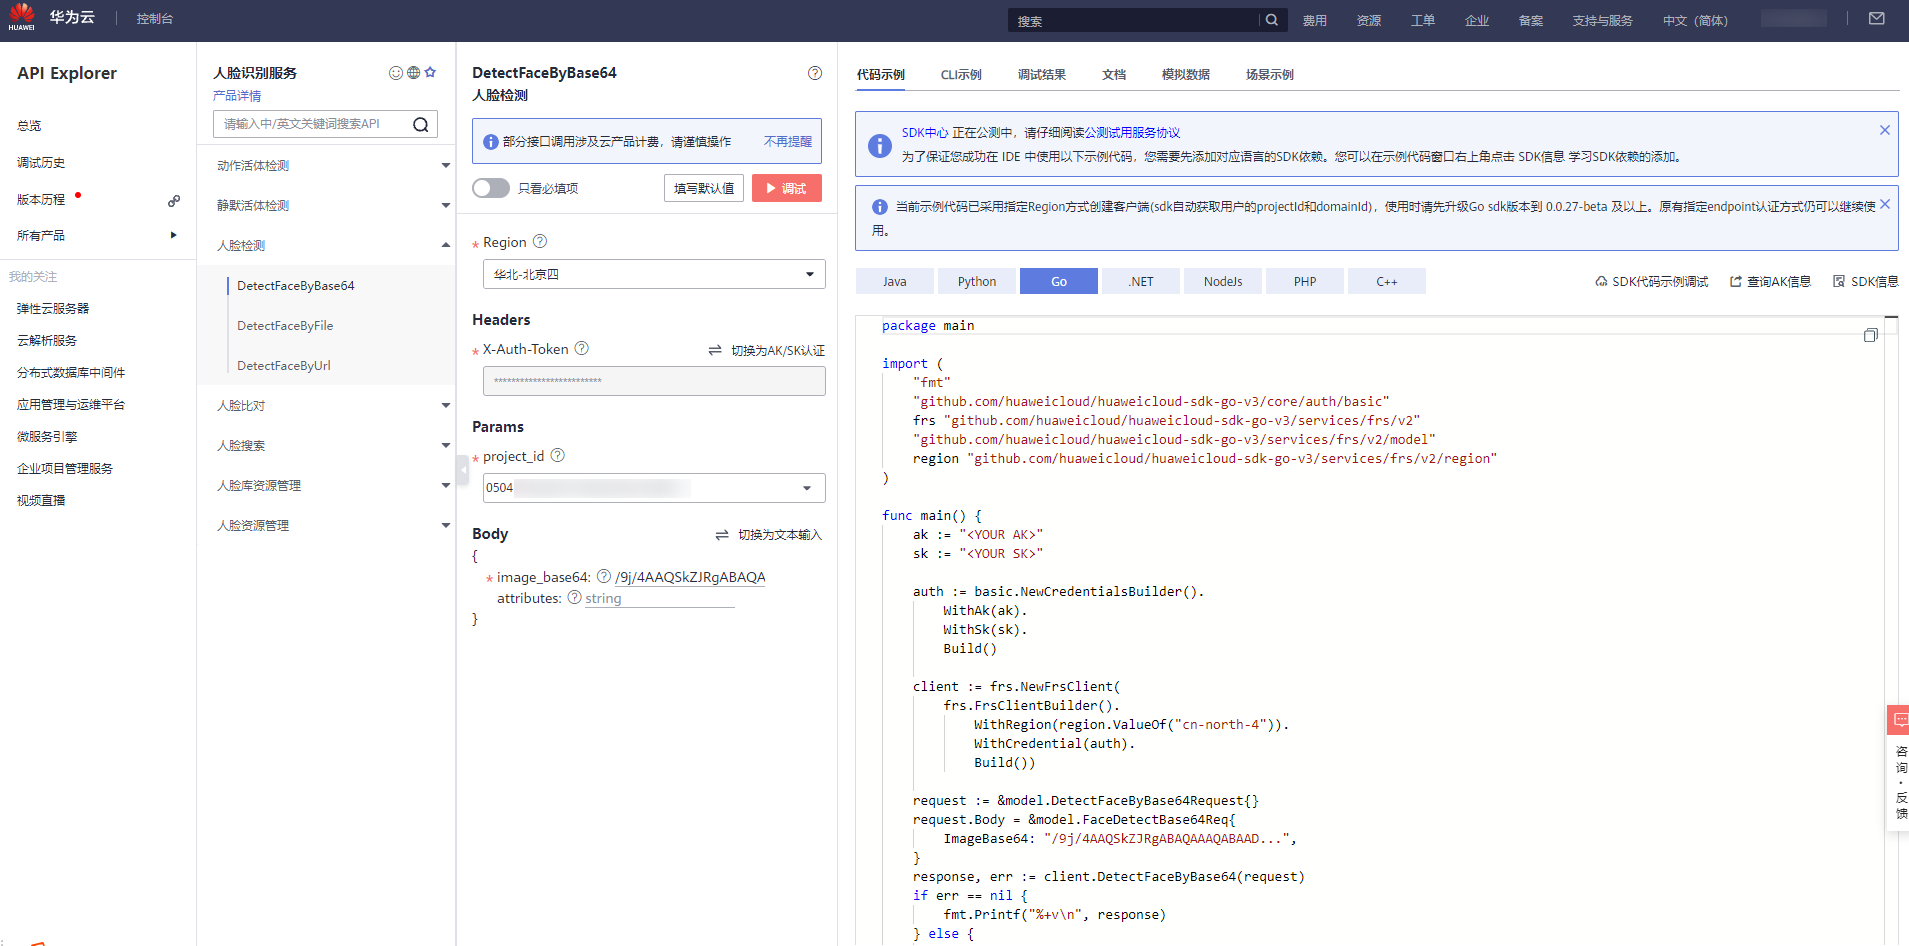
Task: Switch to 场景示例 tab
Action: pyautogui.click(x=1270, y=75)
